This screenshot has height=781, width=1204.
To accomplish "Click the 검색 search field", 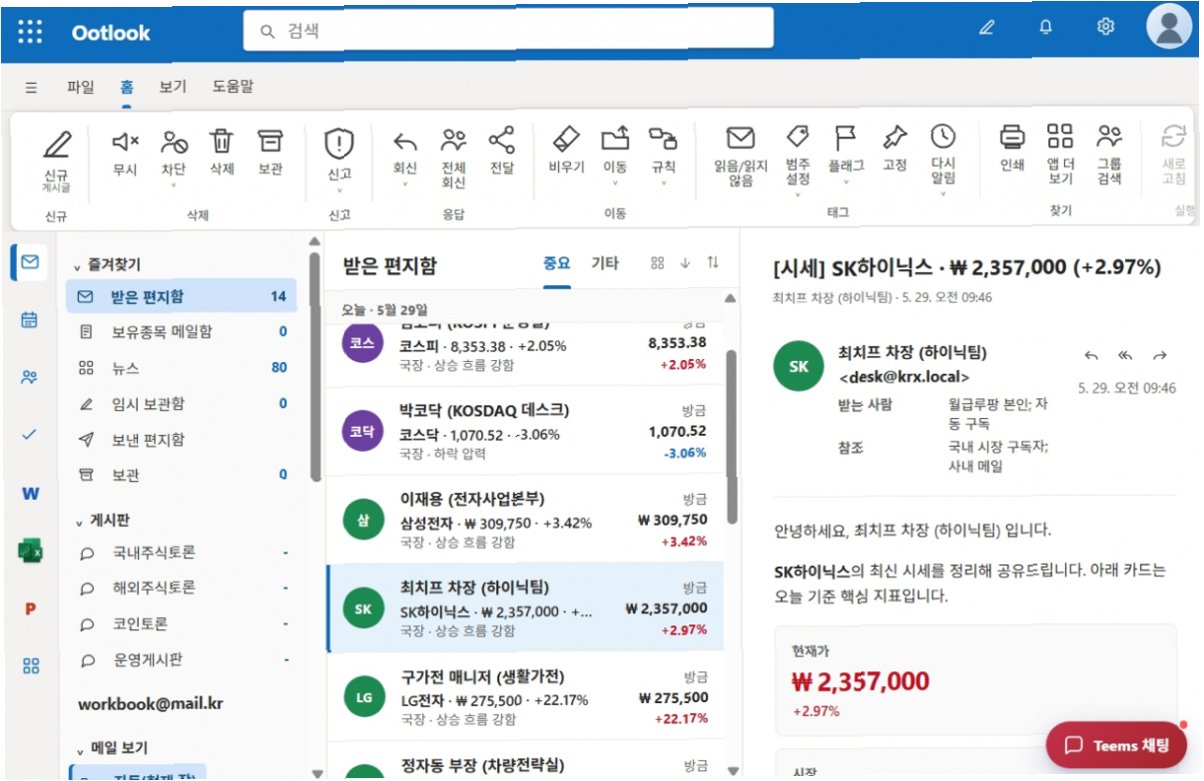I will [x=508, y=30].
